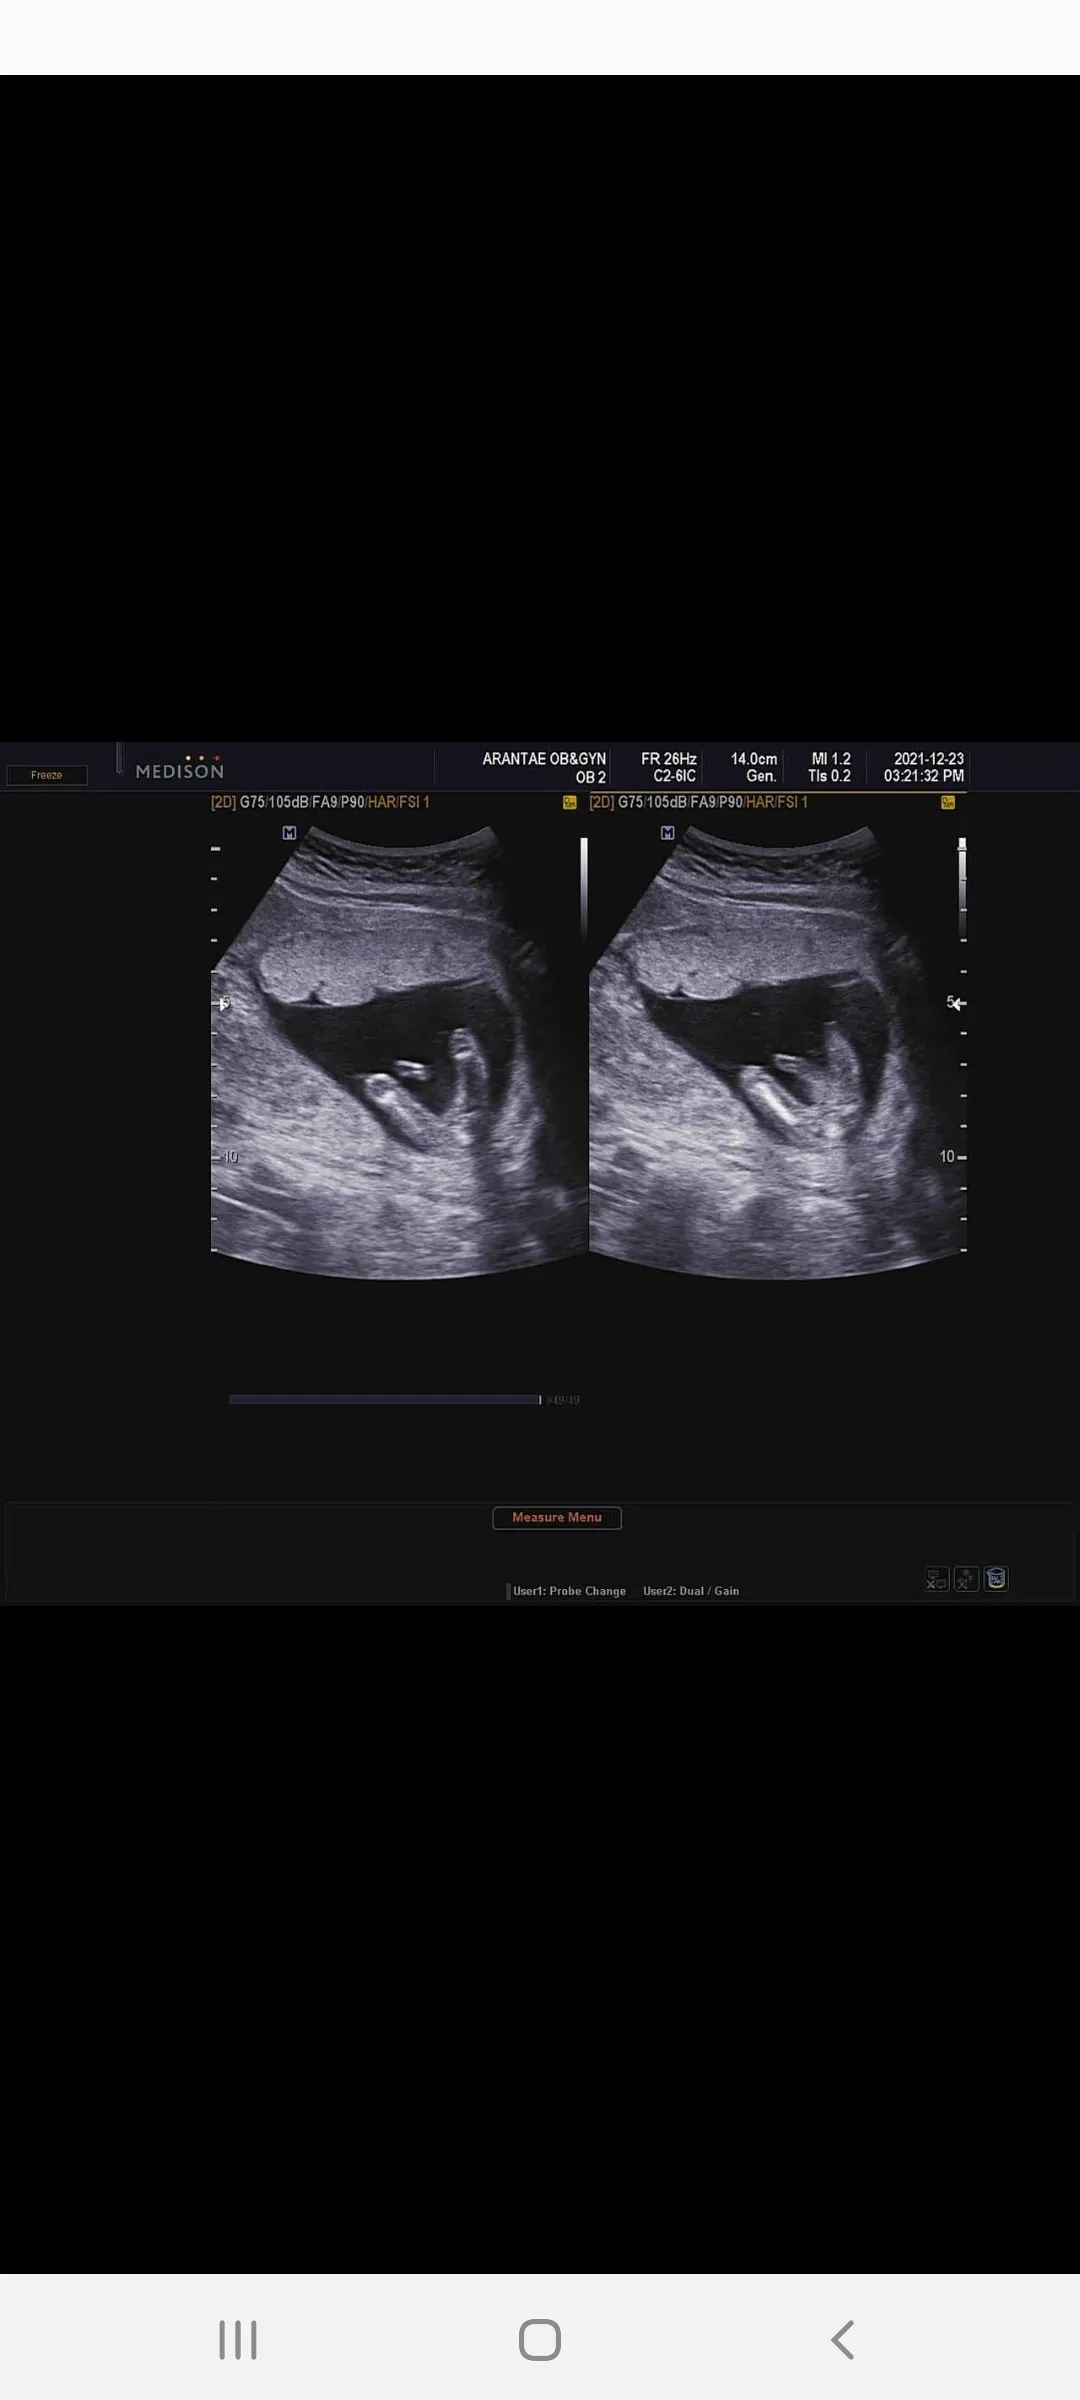Click the grayscale bar beside left image

tap(584, 888)
